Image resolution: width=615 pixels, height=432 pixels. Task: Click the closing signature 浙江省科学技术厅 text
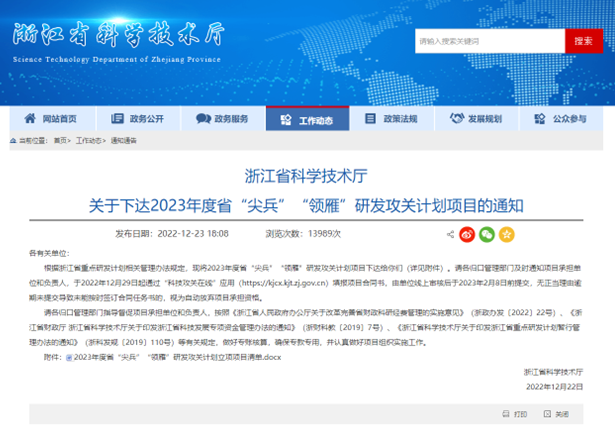pyautogui.click(x=553, y=372)
